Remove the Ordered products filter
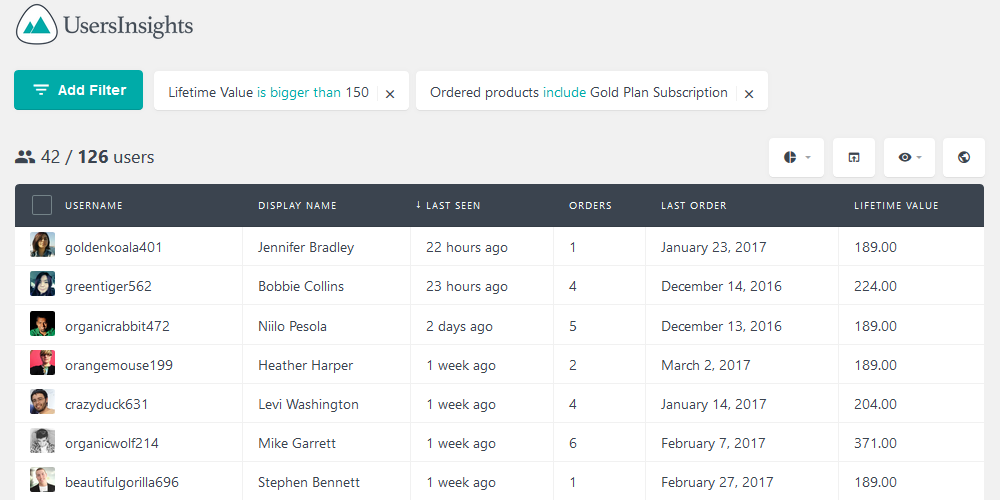This screenshot has height=500, width=1000. click(749, 94)
